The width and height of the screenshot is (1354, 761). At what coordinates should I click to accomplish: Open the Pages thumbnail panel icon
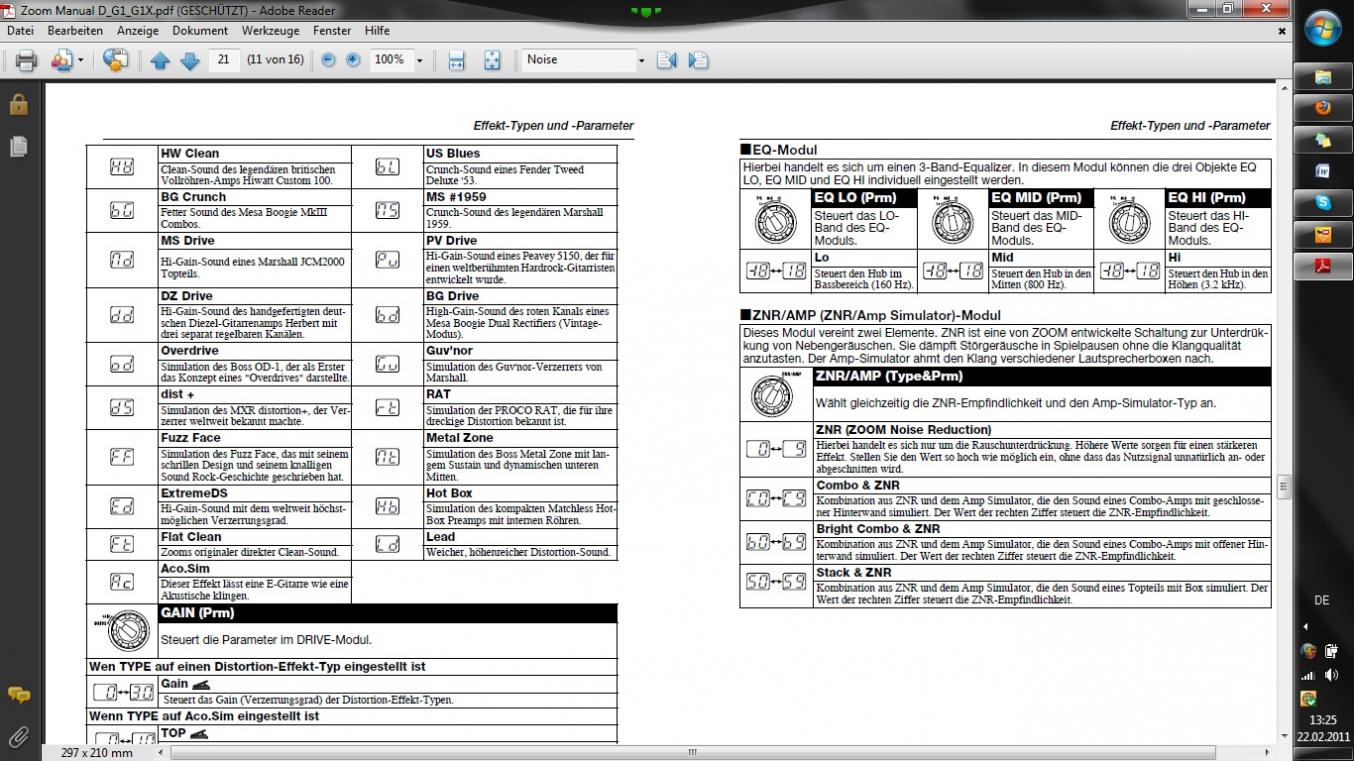[18, 147]
